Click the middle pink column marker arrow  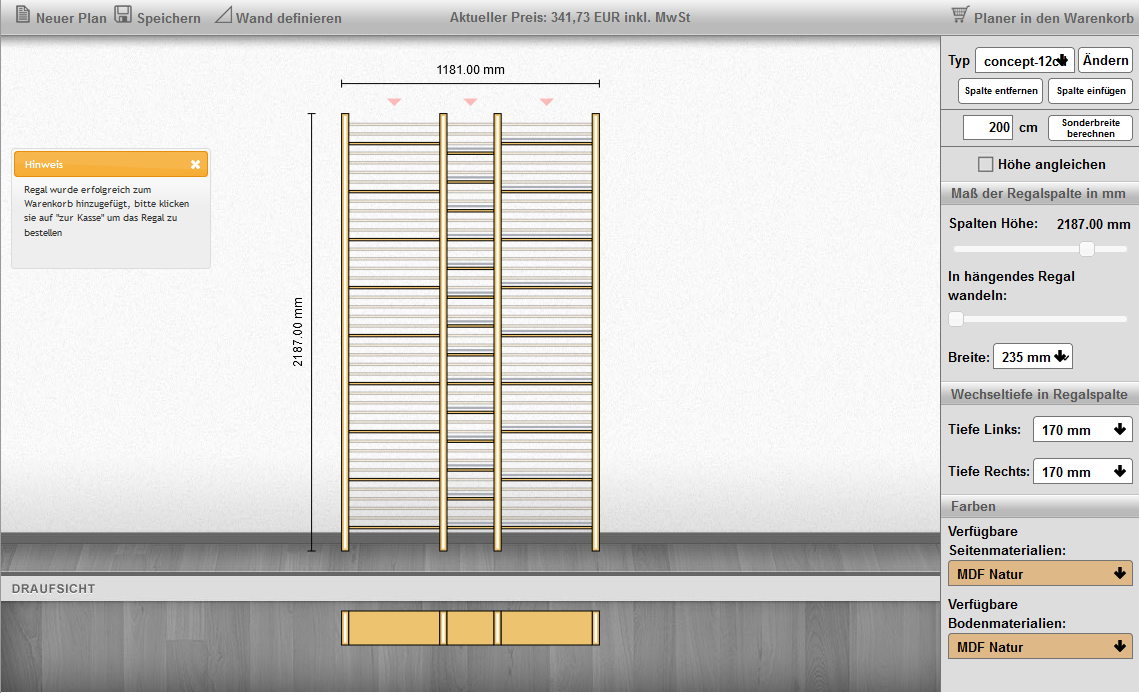(470, 101)
